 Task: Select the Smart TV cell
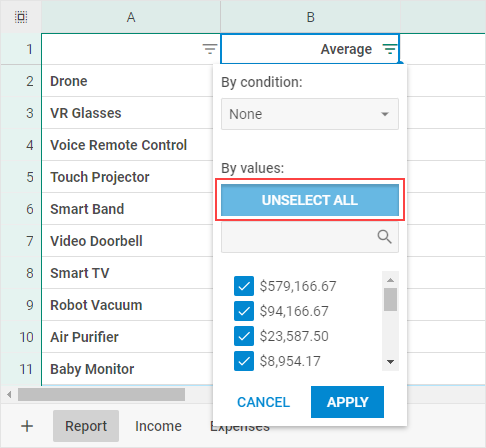[x=127, y=273]
